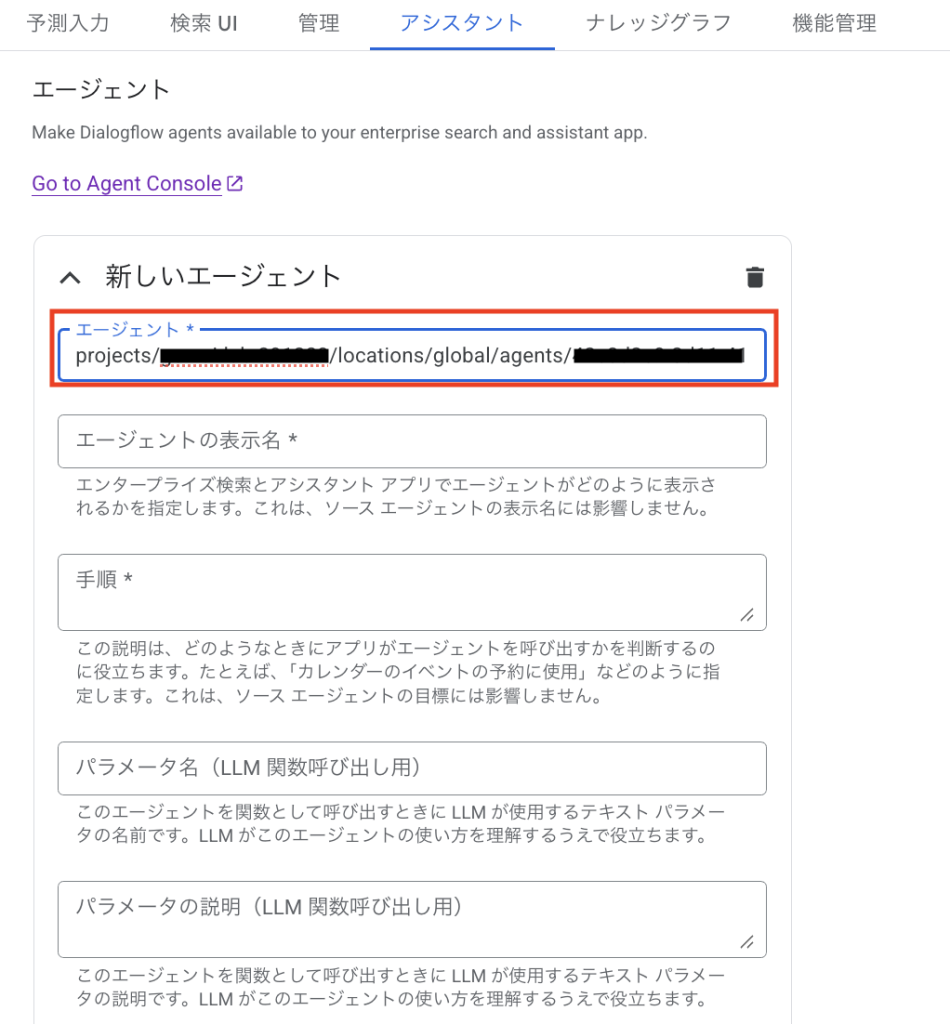Viewport: 950px width, 1024px height.
Task: Click the Make Dialogflow agents available description
Action: pos(339,133)
